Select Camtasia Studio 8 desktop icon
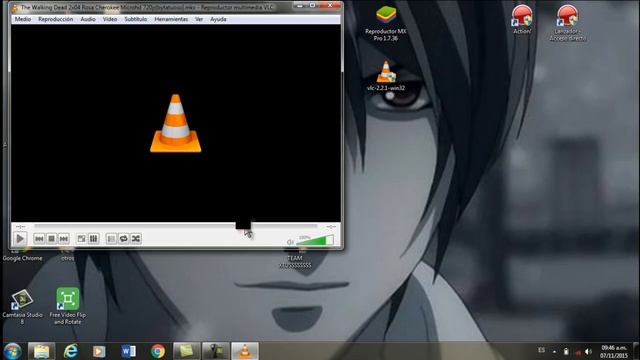640x360 pixels. (22, 307)
